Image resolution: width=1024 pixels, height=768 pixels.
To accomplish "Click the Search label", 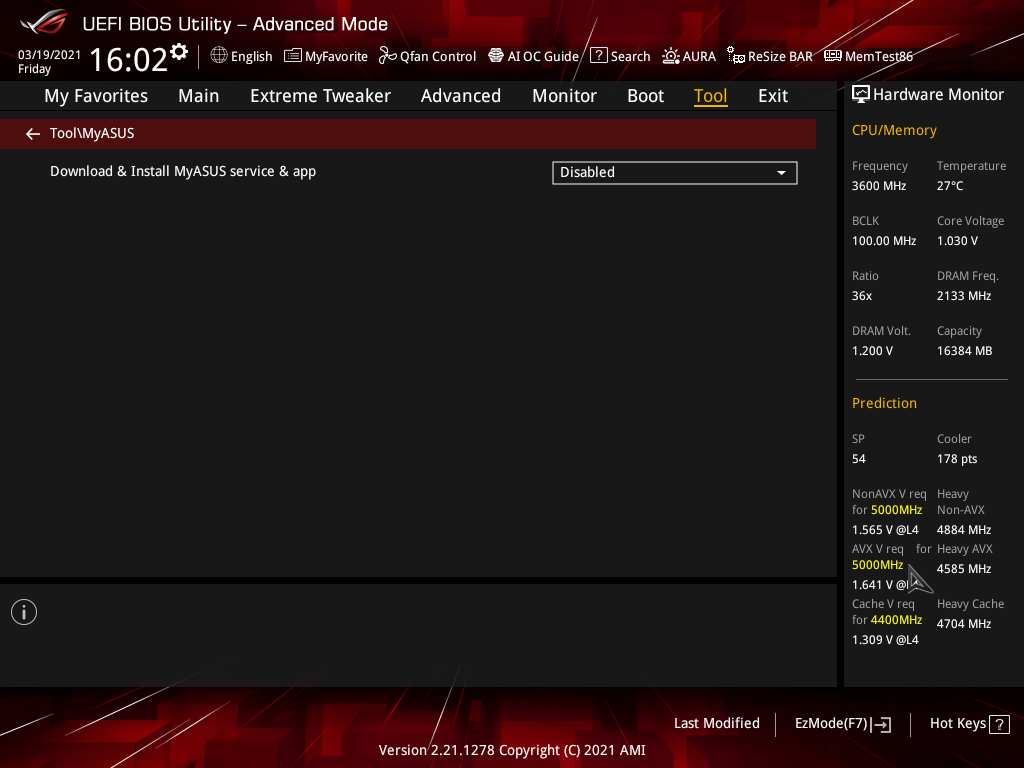I will tap(630, 57).
